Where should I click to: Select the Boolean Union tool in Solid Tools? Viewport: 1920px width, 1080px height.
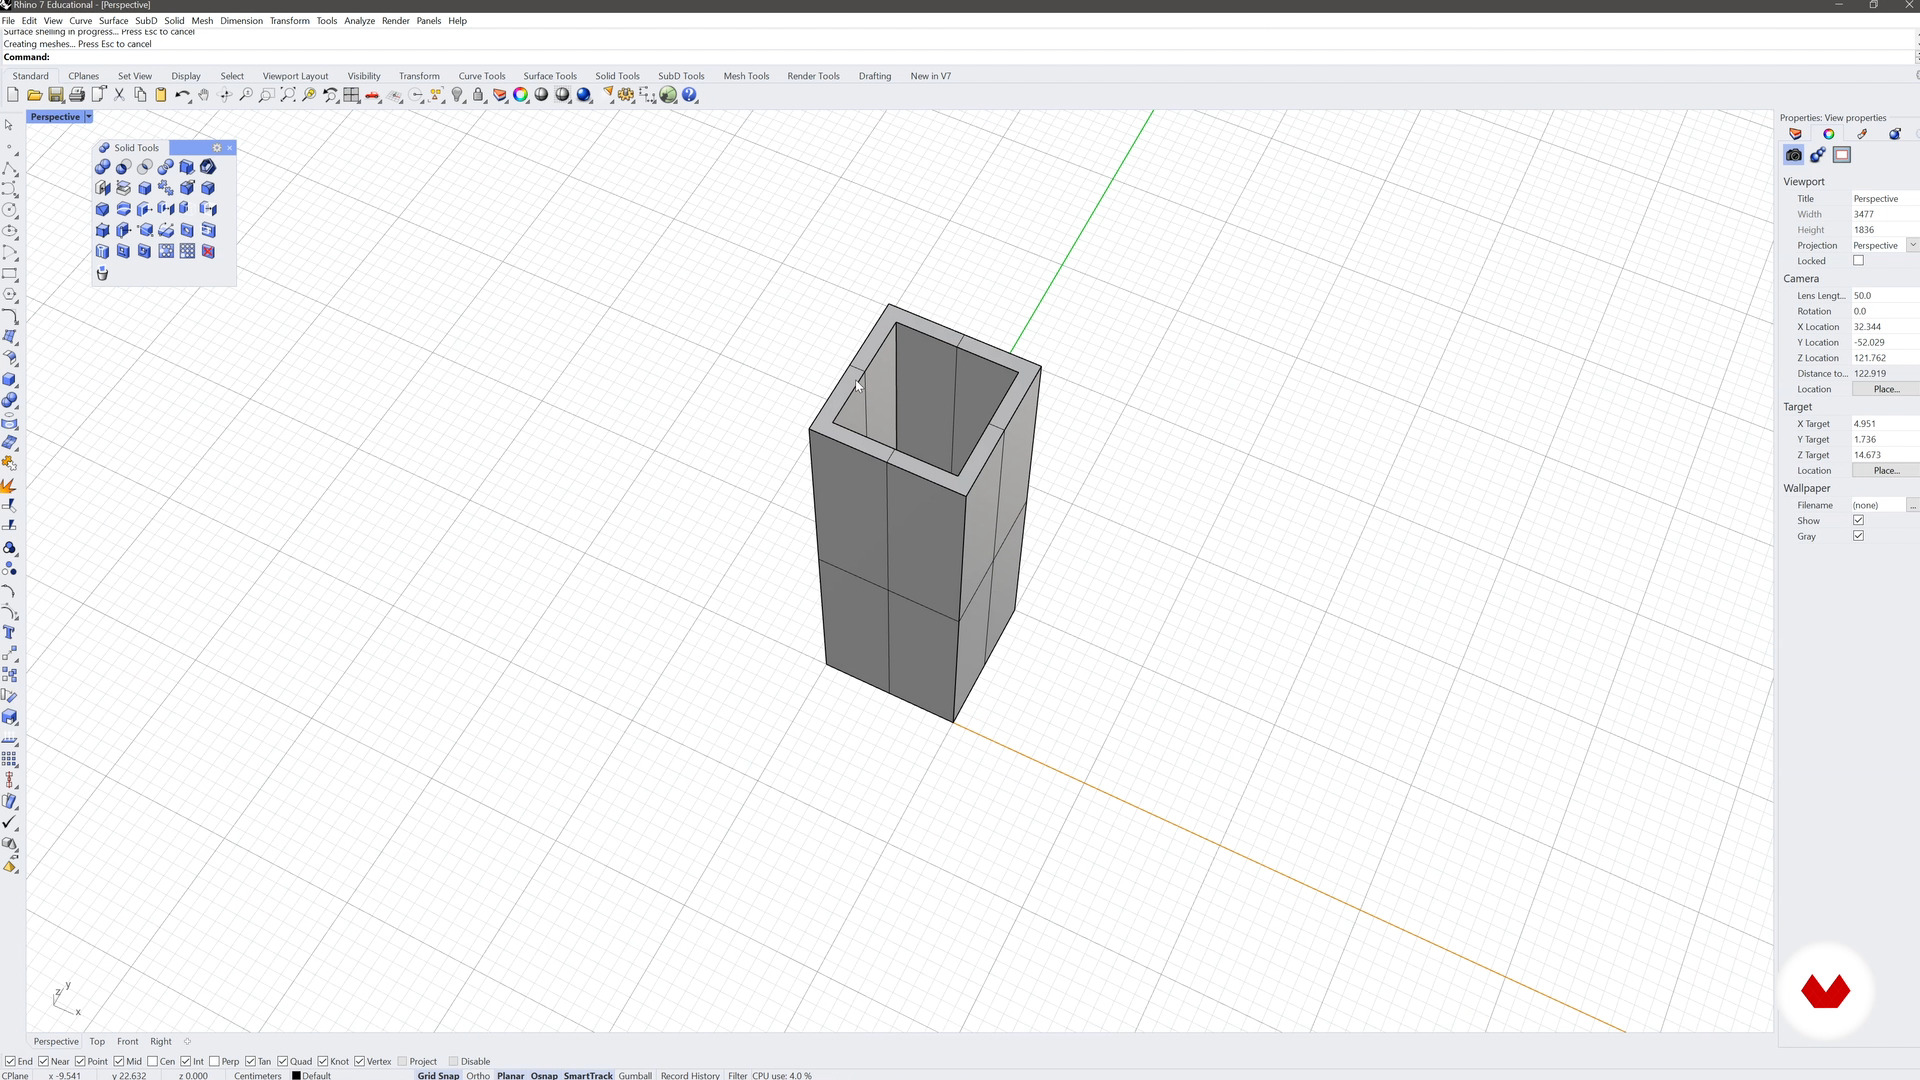coord(102,167)
